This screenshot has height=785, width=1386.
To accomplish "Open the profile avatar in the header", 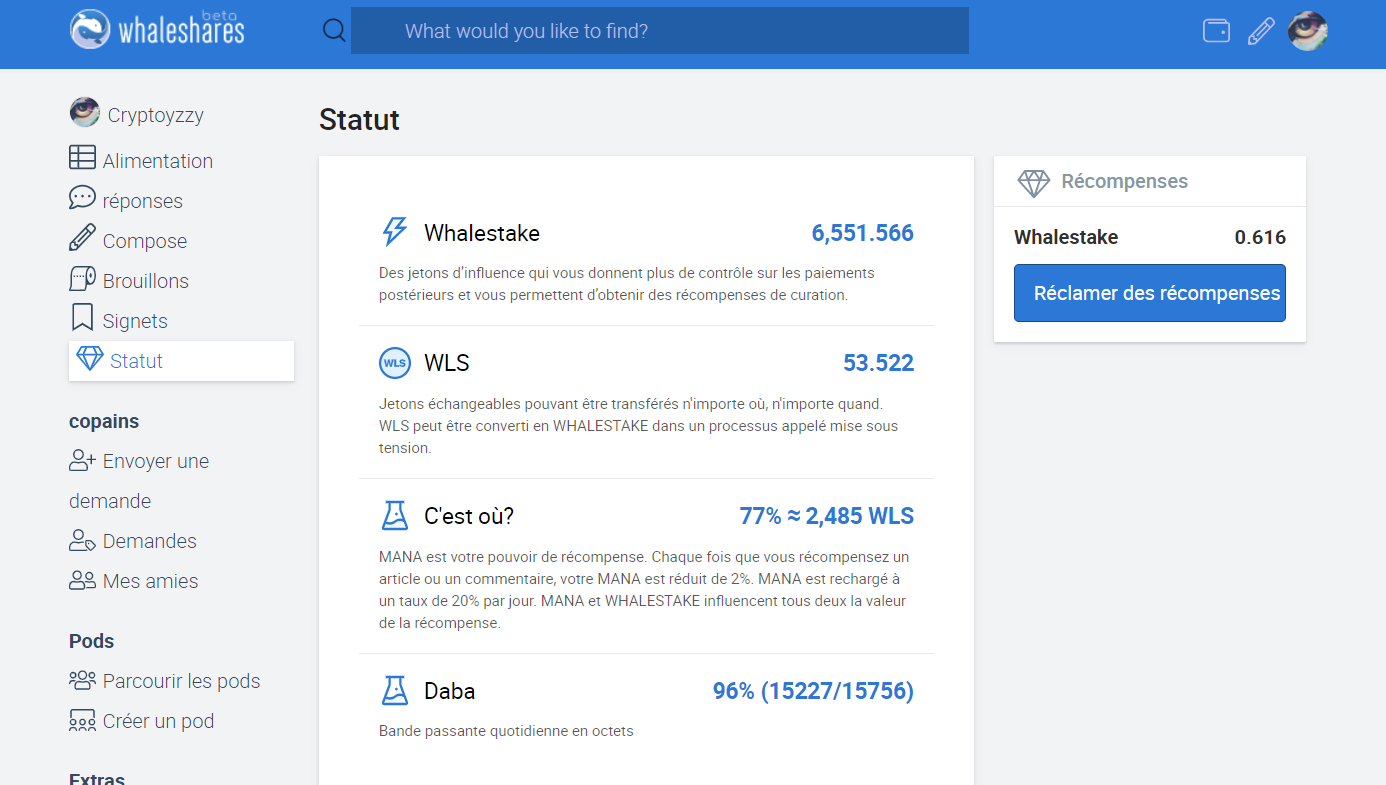I will 1308,31.
